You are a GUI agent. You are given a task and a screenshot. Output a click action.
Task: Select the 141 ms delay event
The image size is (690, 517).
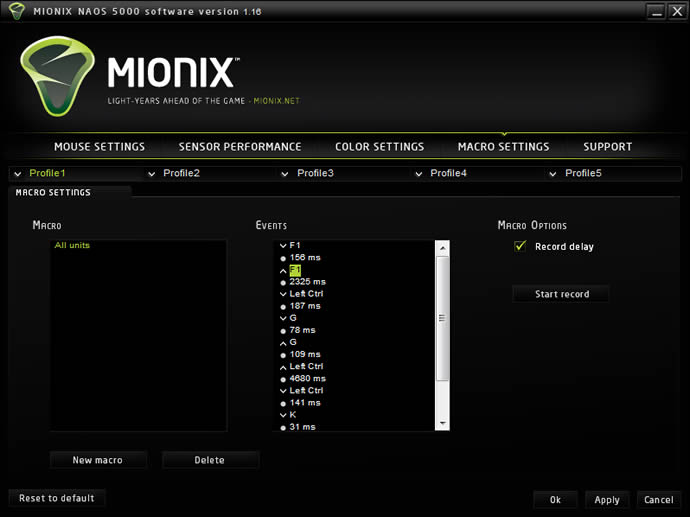(x=305, y=403)
